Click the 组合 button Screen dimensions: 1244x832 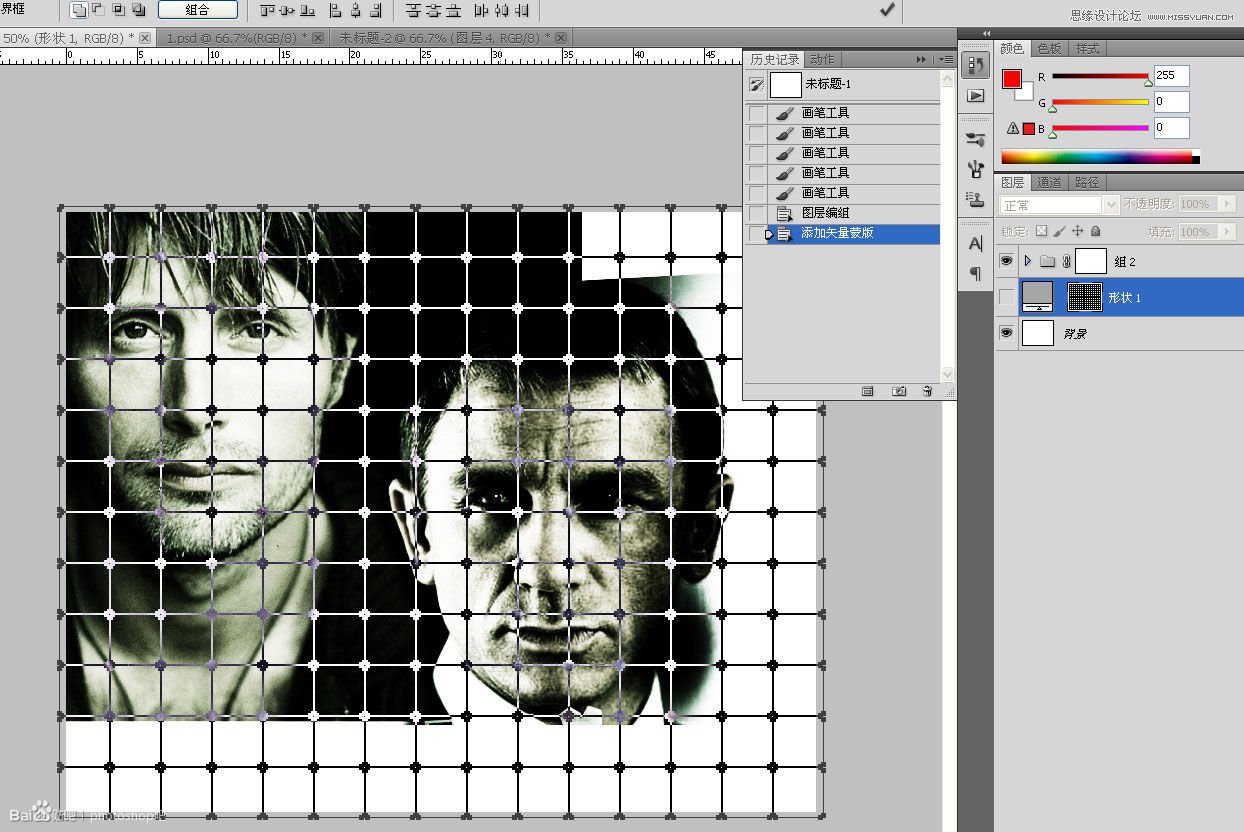pos(198,10)
